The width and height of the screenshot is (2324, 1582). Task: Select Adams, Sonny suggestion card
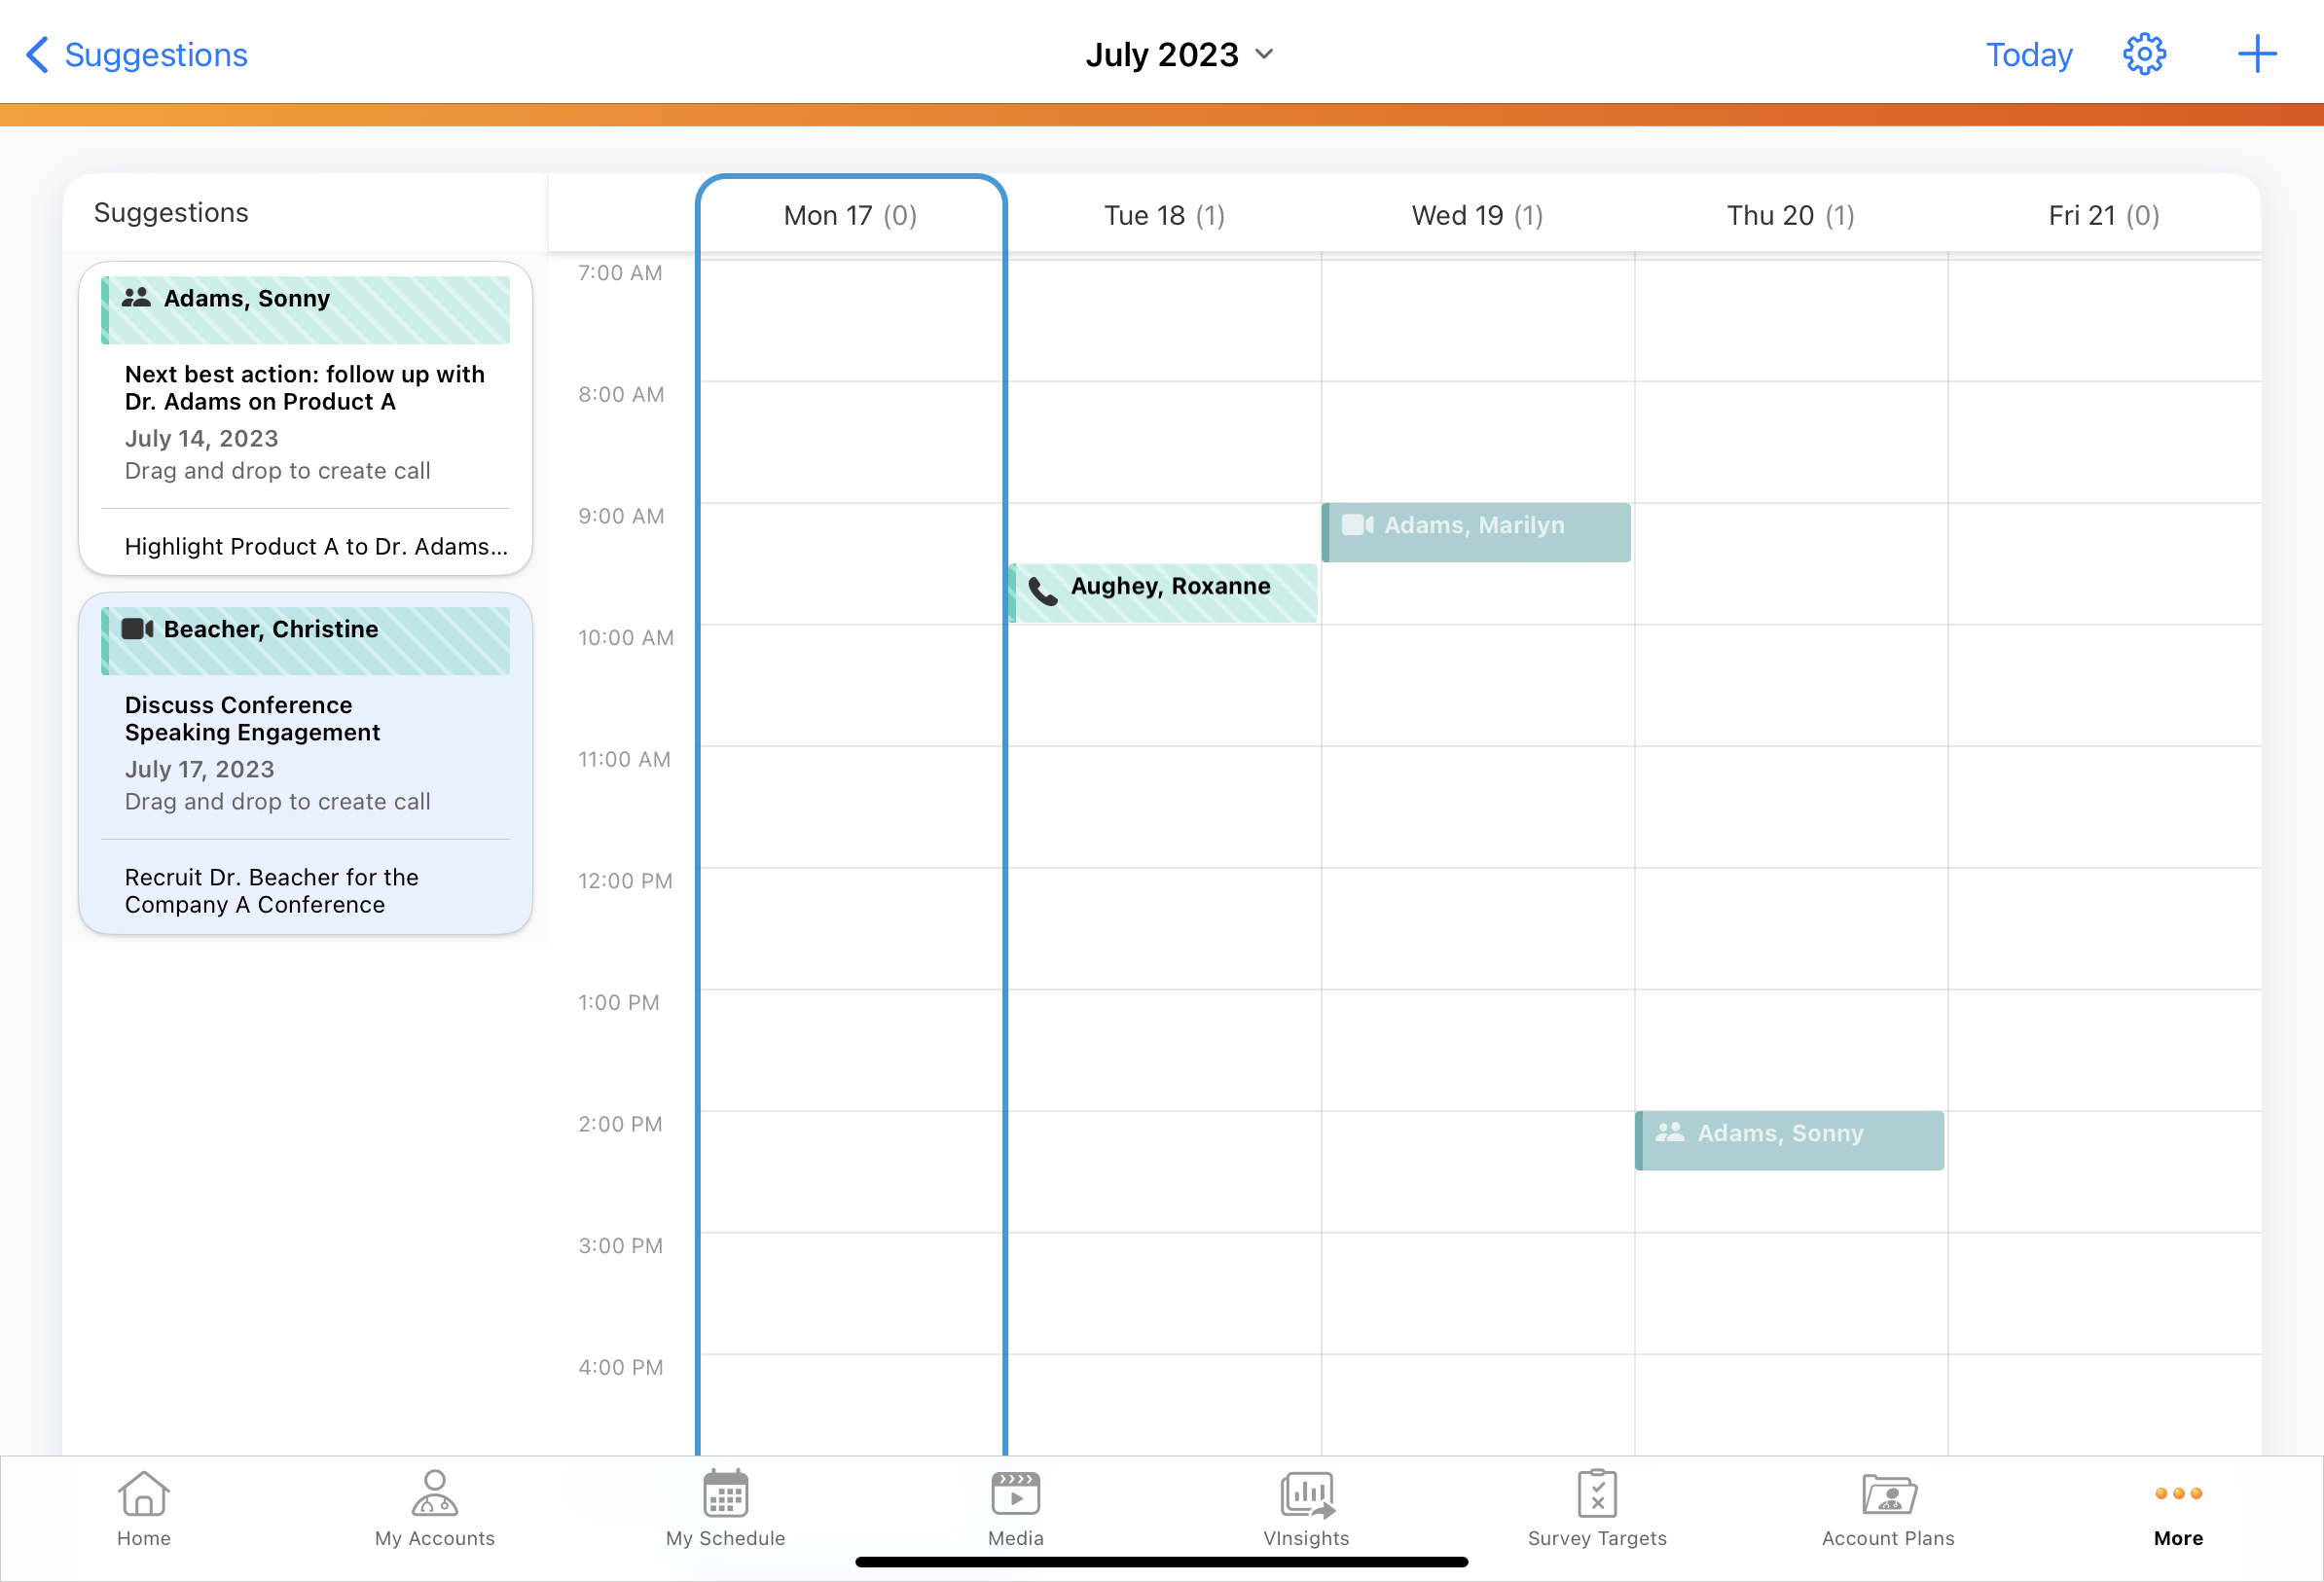click(x=305, y=418)
